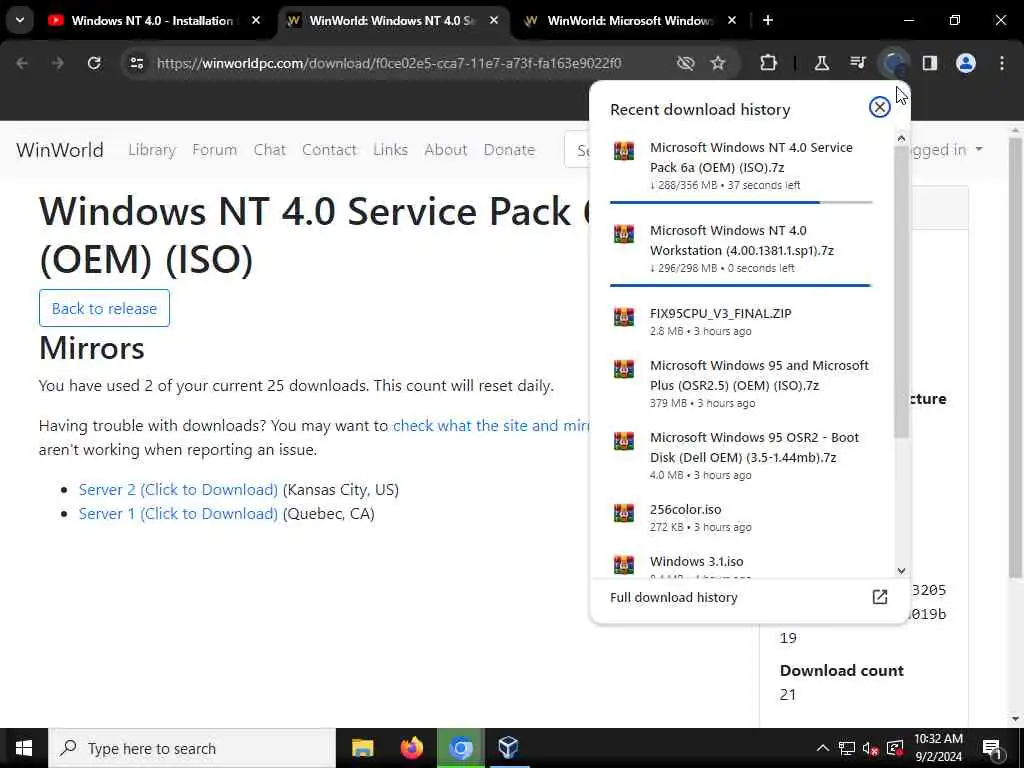
Task: Open the Library menu item
Action: click(152, 150)
